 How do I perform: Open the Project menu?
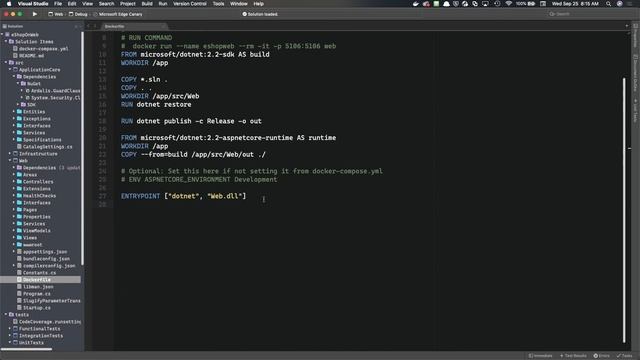click(x=127, y=4)
